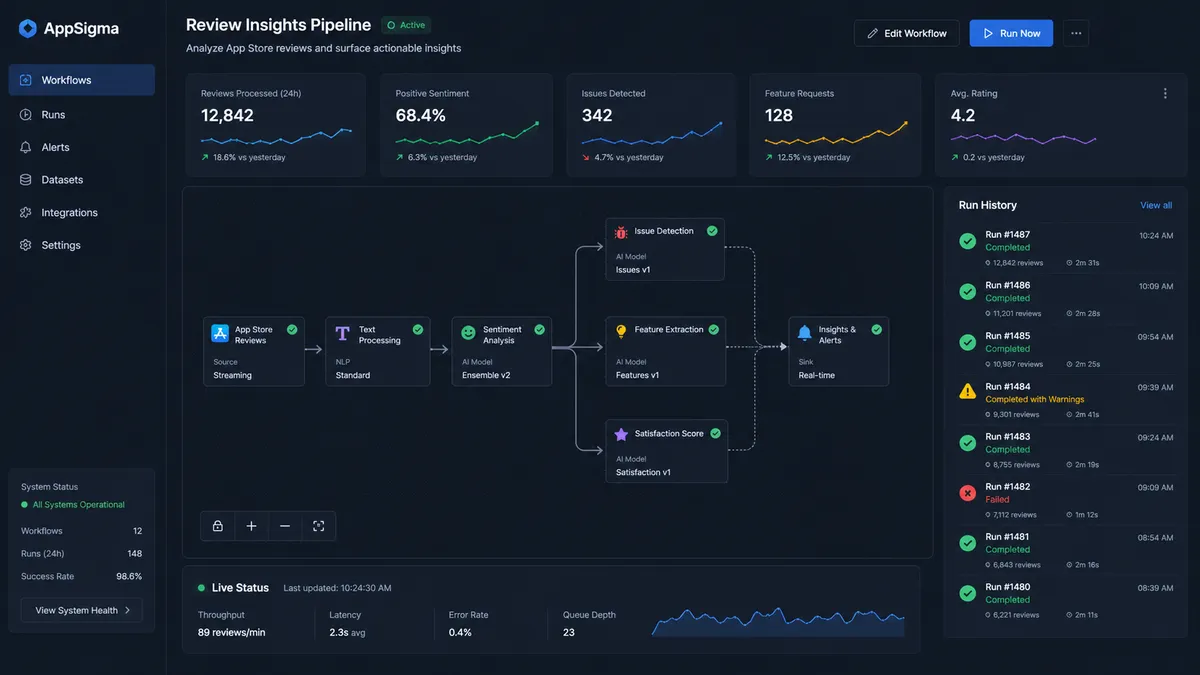The width and height of the screenshot is (1200, 675).
Task: Click the Alerts bell icon in sidebar
Action: (26, 147)
